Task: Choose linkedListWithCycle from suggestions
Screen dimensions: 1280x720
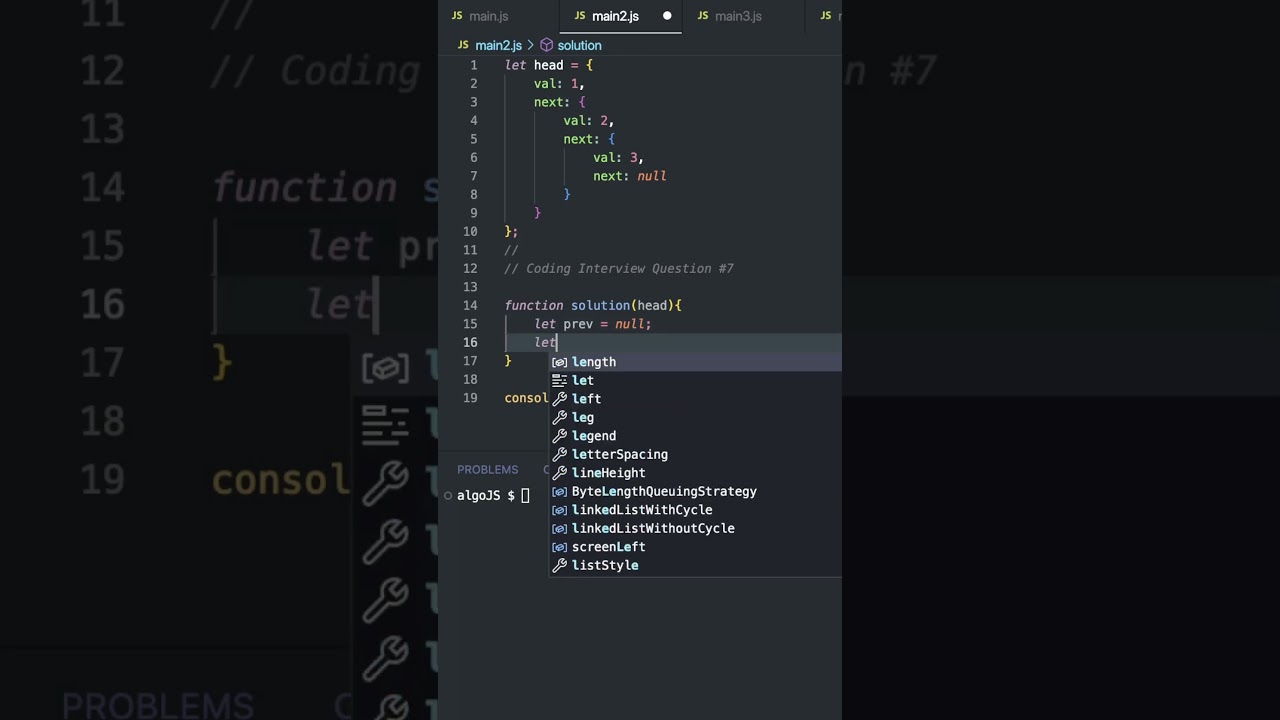Action: point(695,510)
